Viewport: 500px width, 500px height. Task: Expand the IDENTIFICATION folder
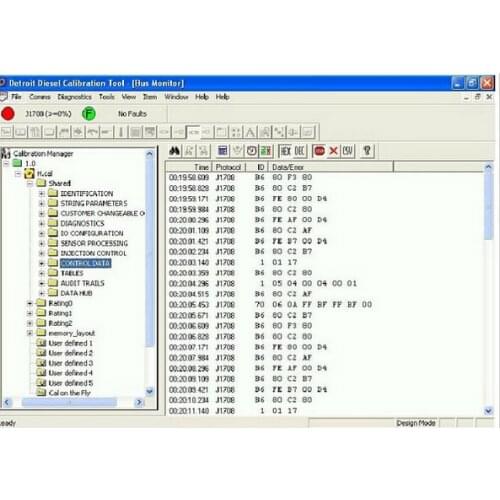click(x=42, y=193)
